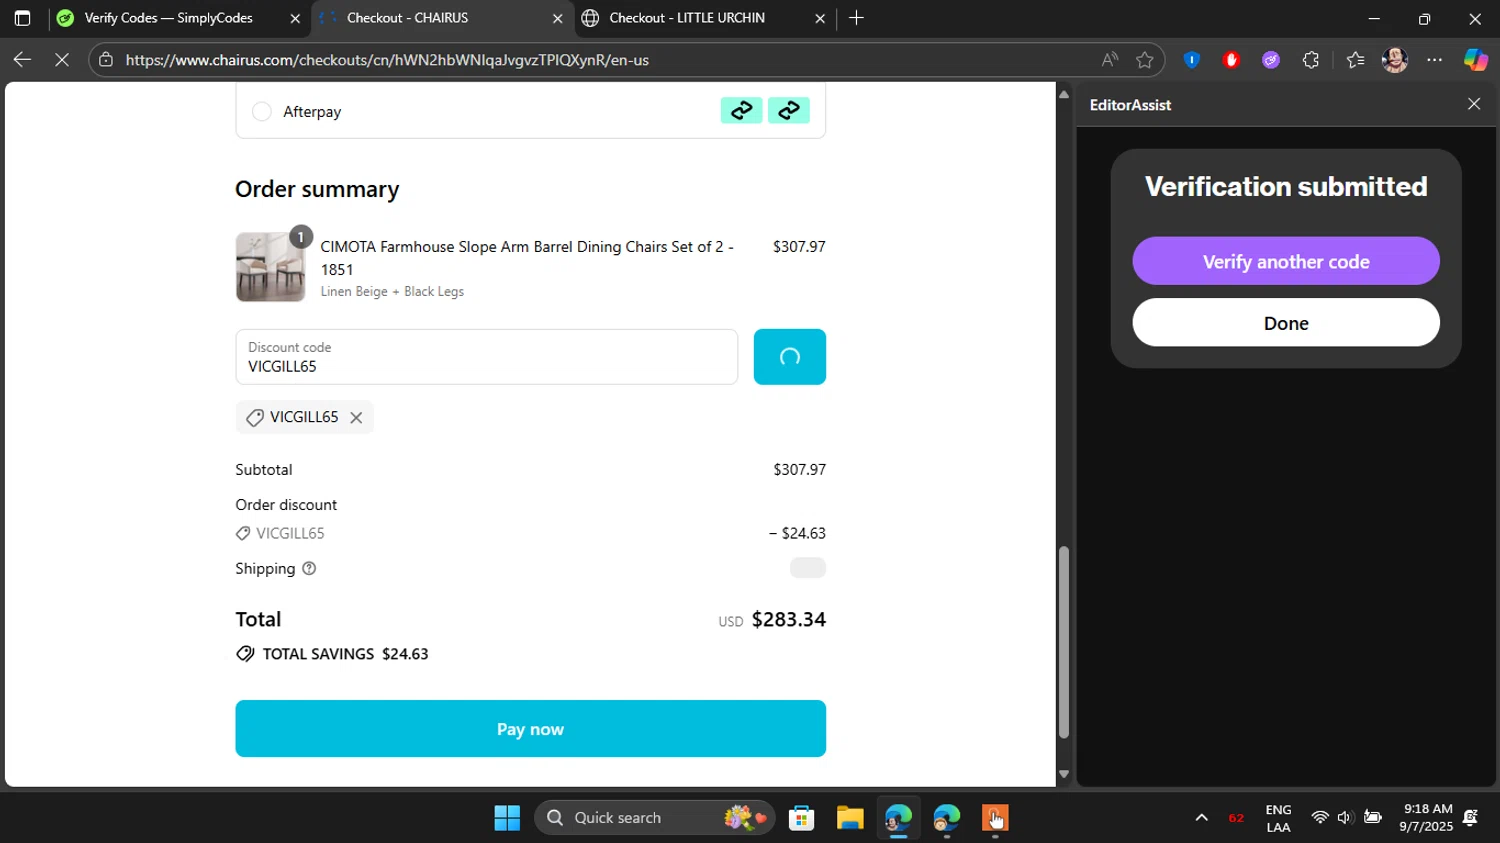
Task: Click the tag icon in VICGILL65 chip
Action: (255, 418)
